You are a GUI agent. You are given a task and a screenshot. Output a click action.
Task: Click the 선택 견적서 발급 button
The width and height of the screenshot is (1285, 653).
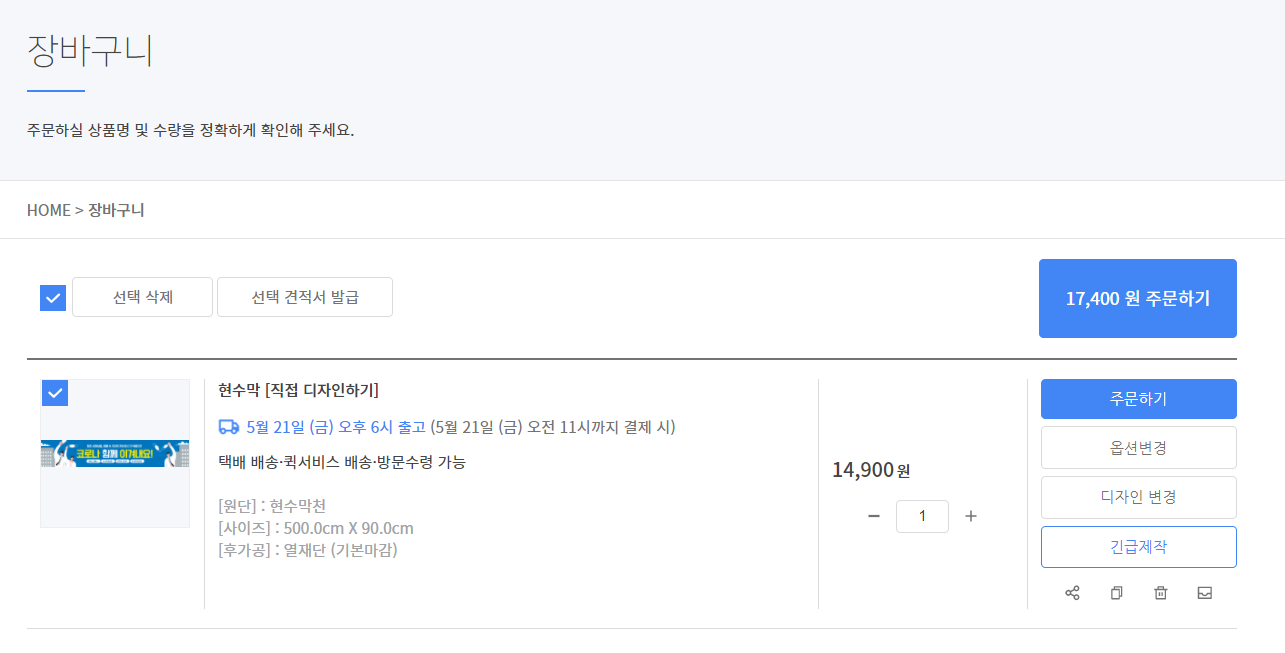point(305,297)
